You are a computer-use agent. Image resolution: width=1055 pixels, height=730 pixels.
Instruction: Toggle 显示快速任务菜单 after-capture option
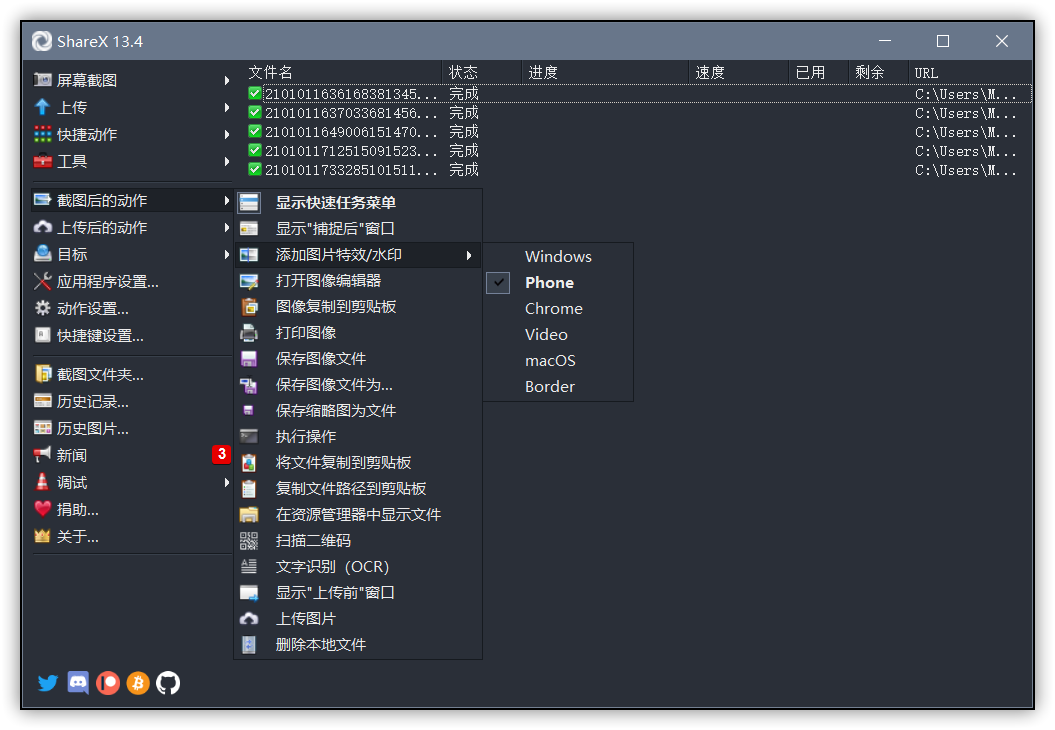coord(358,203)
